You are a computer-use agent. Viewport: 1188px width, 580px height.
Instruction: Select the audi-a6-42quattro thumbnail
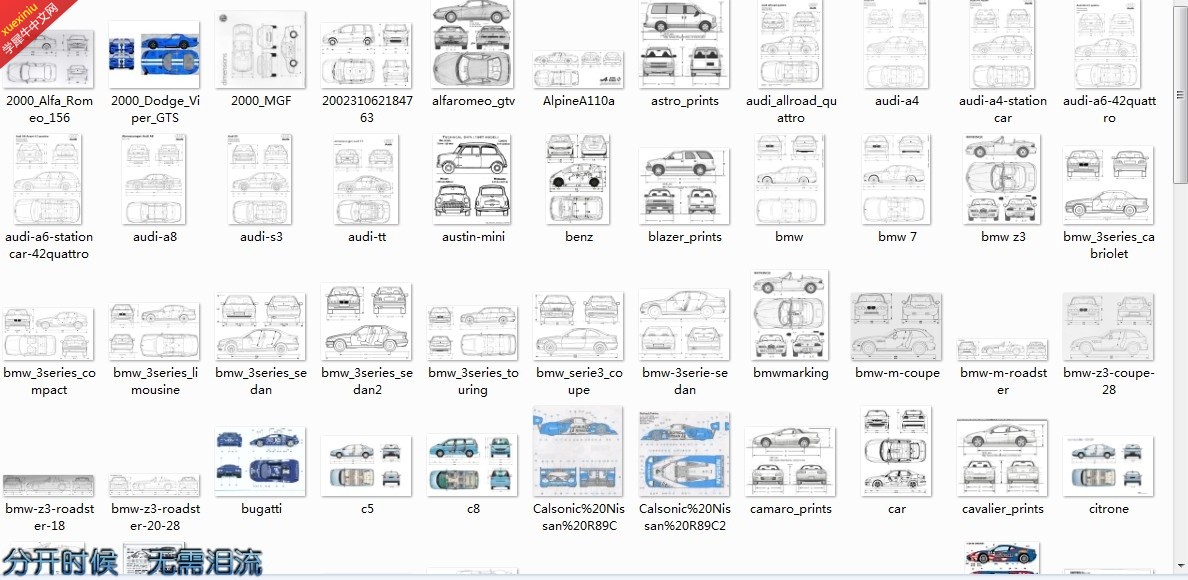(1108, 44)
